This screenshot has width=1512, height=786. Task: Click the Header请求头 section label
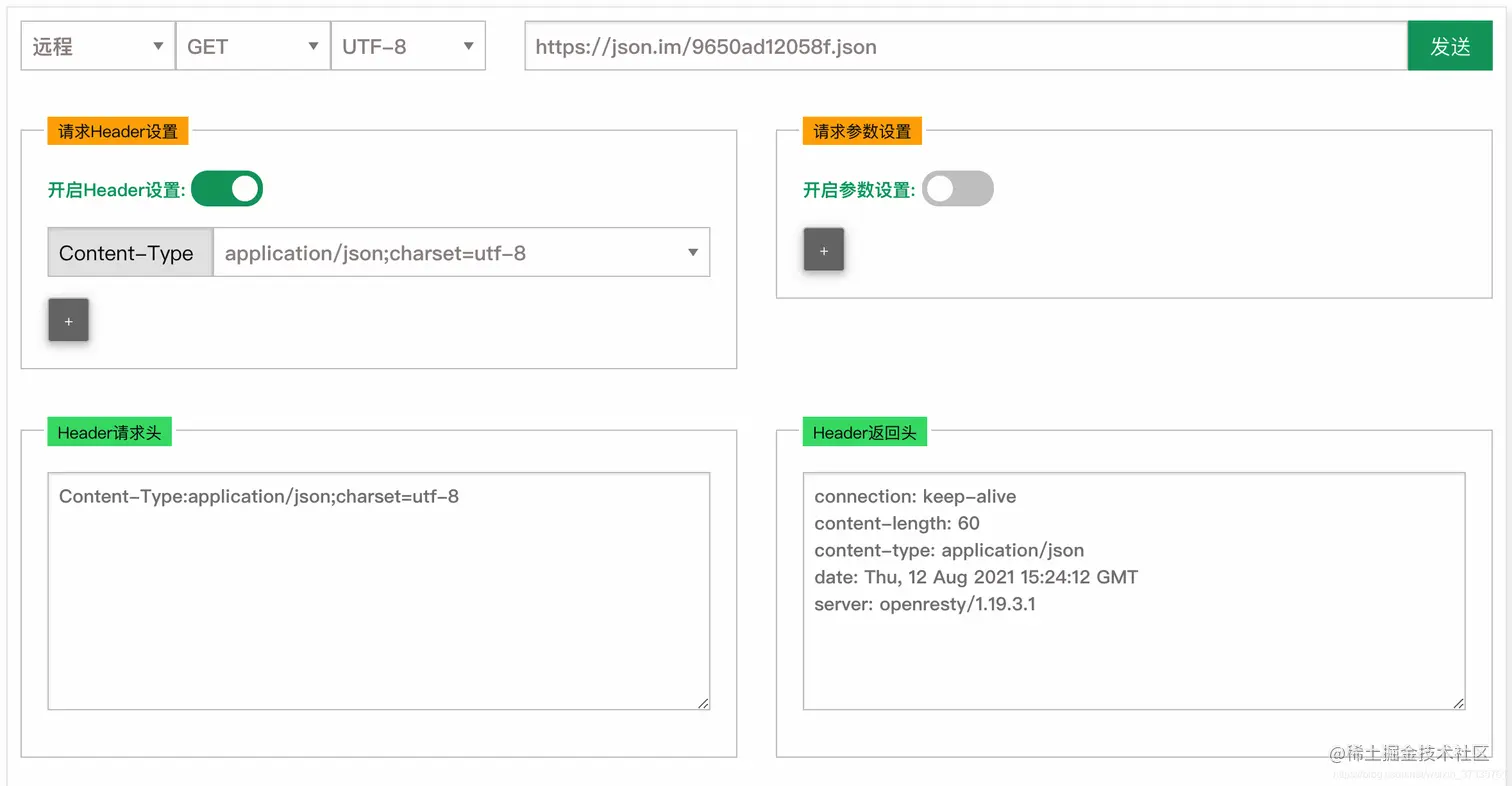coord(110,432)
